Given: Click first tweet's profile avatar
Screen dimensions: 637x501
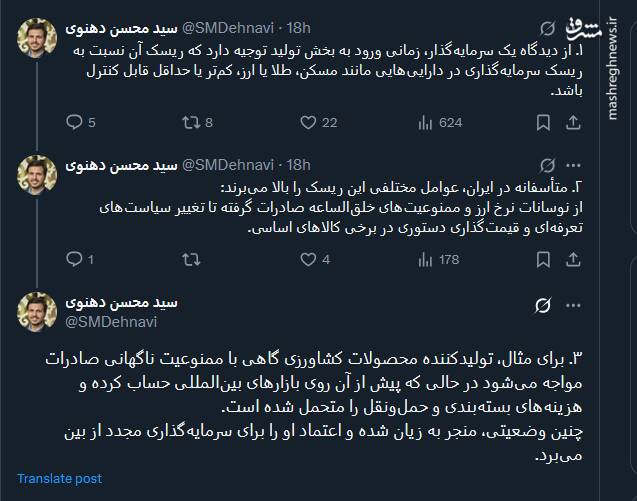Looking at the screenshot, I should pos(38,38).
